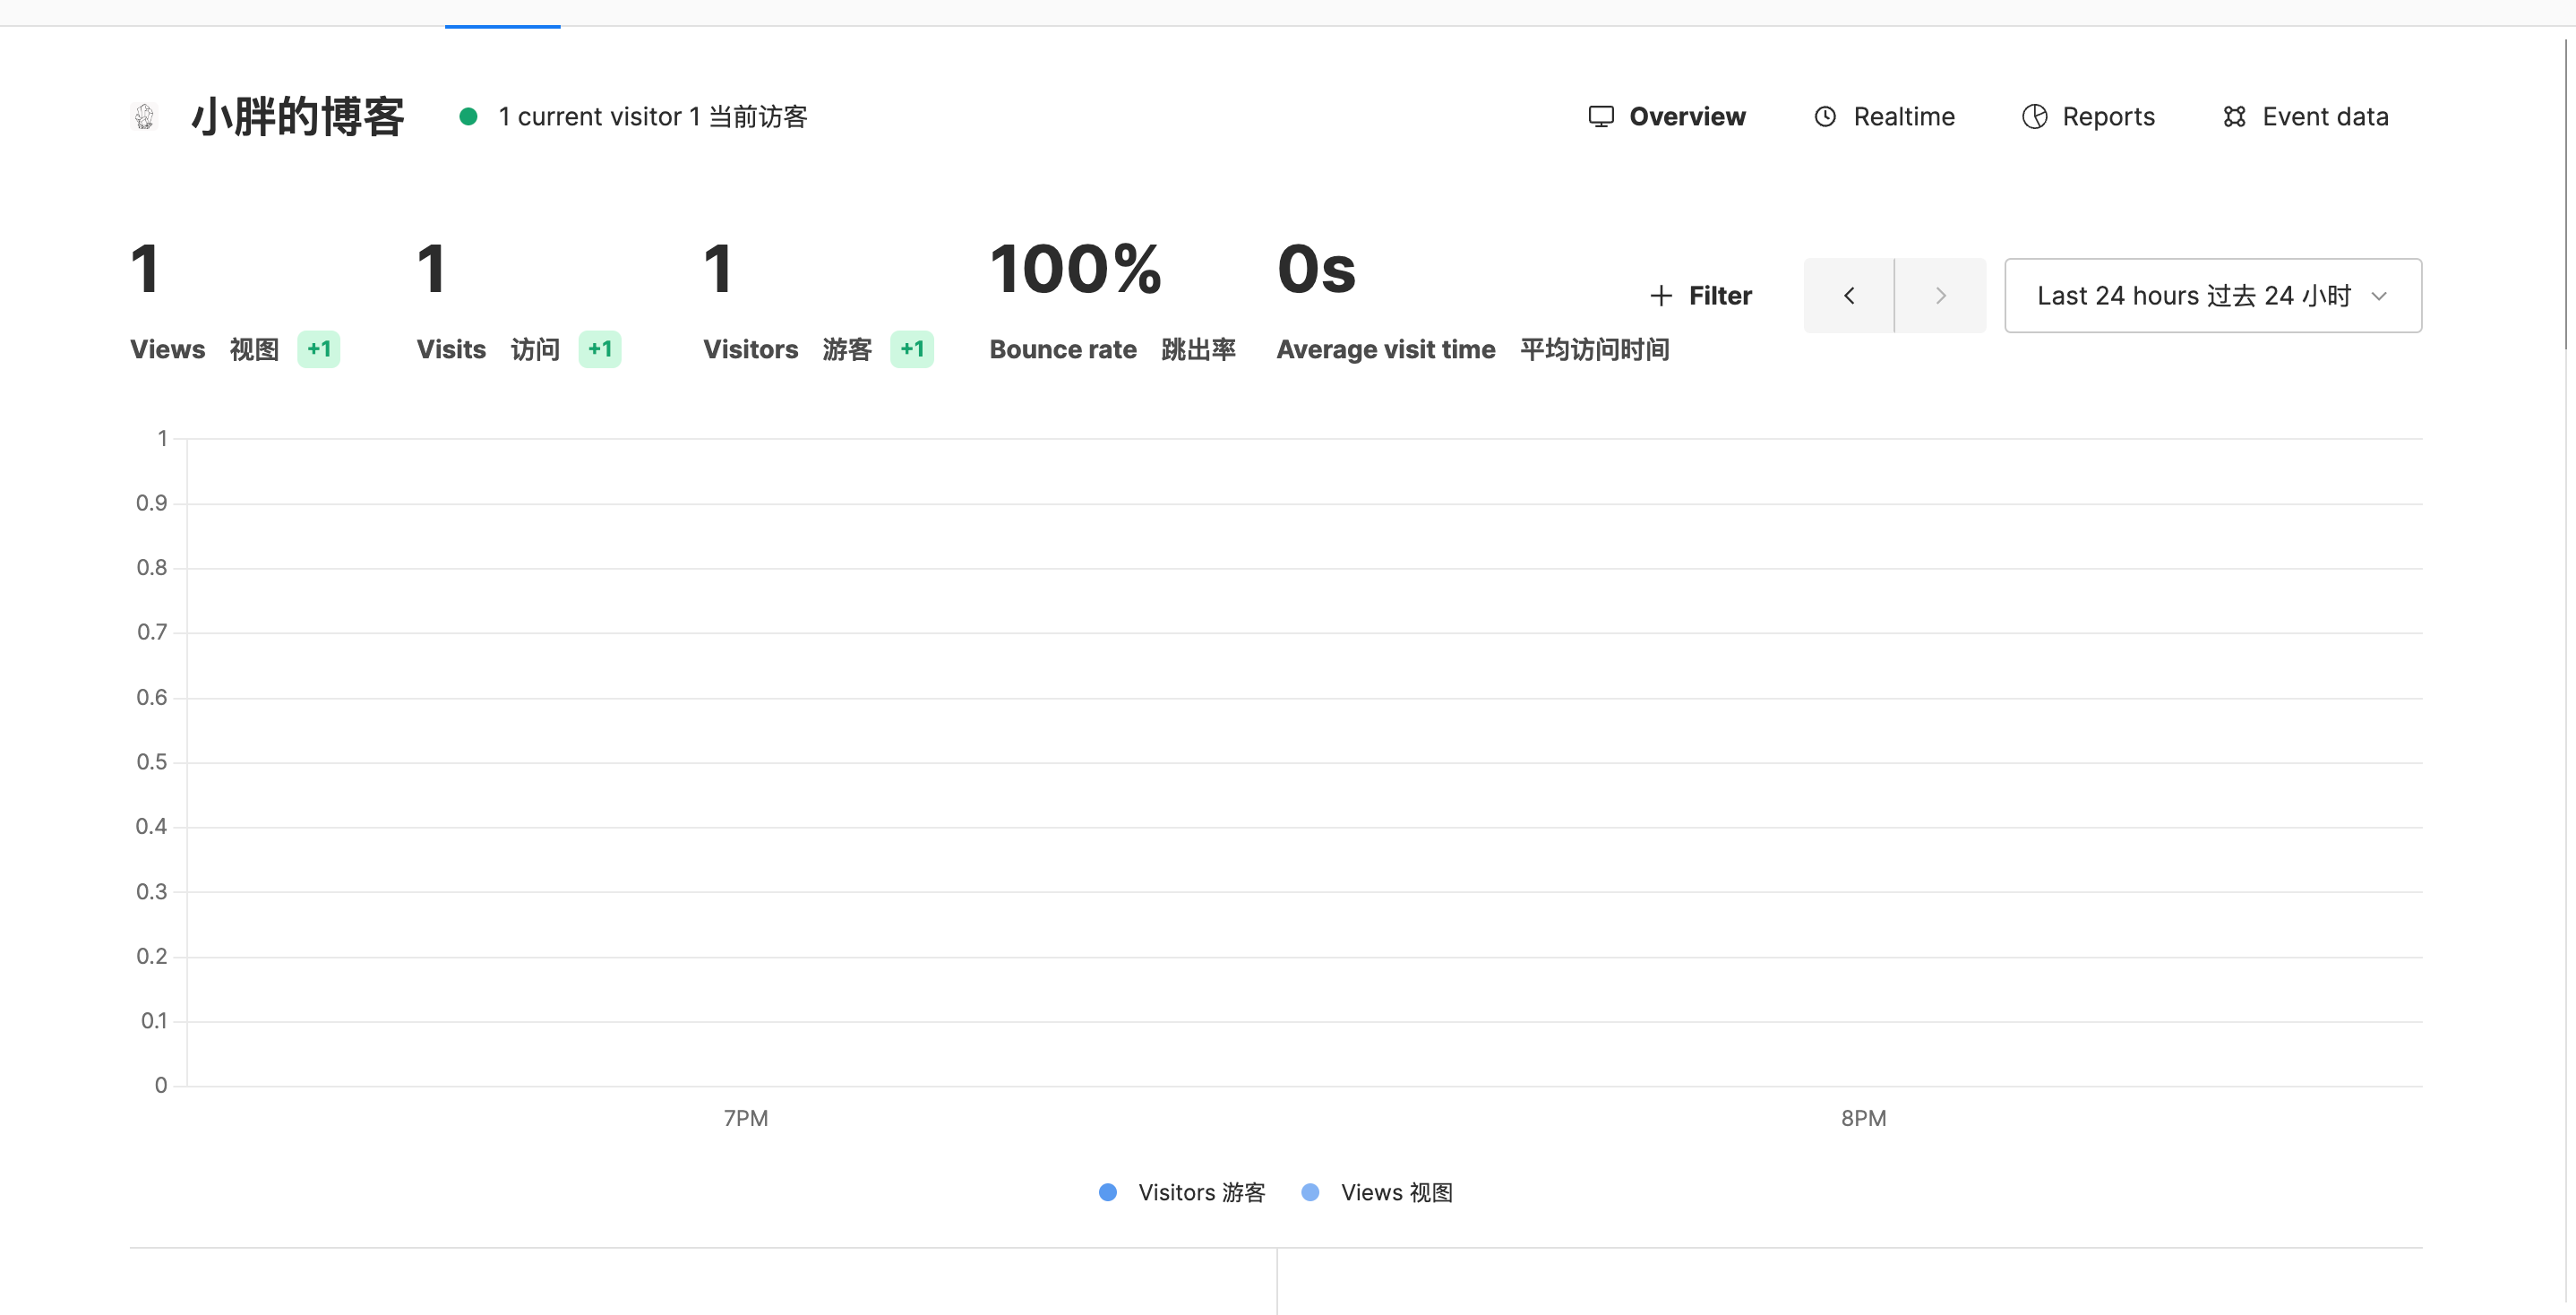Image resolution: width=2576 pixels, height=1315 pixels.
Task: Open the Reports tab
Action: [x=2108, y=116]
